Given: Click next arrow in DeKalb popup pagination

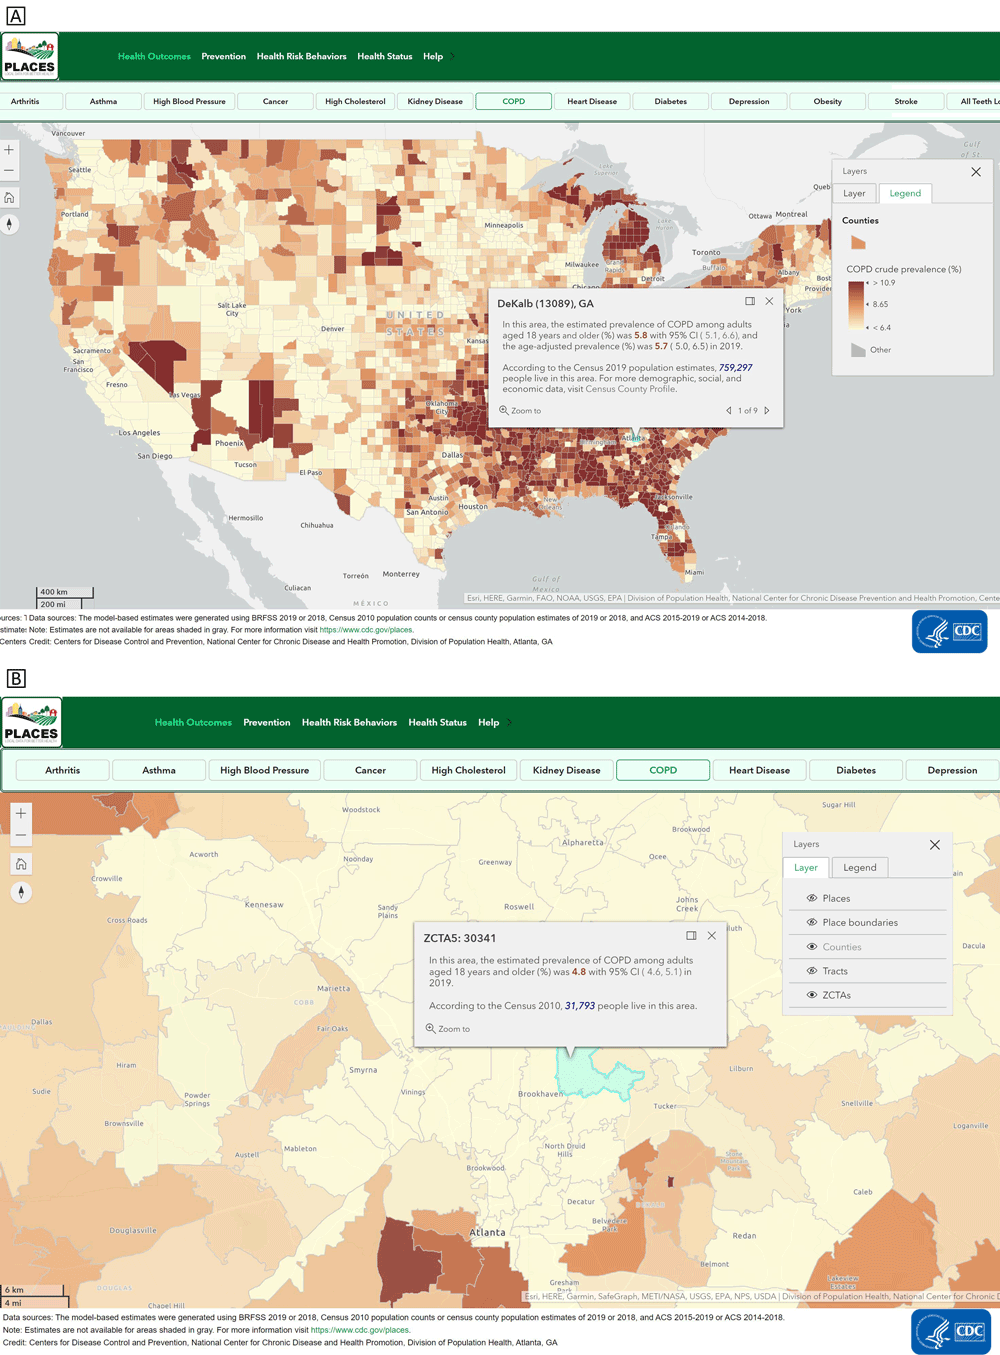Looking at the screenshot, I should [766, 410].
